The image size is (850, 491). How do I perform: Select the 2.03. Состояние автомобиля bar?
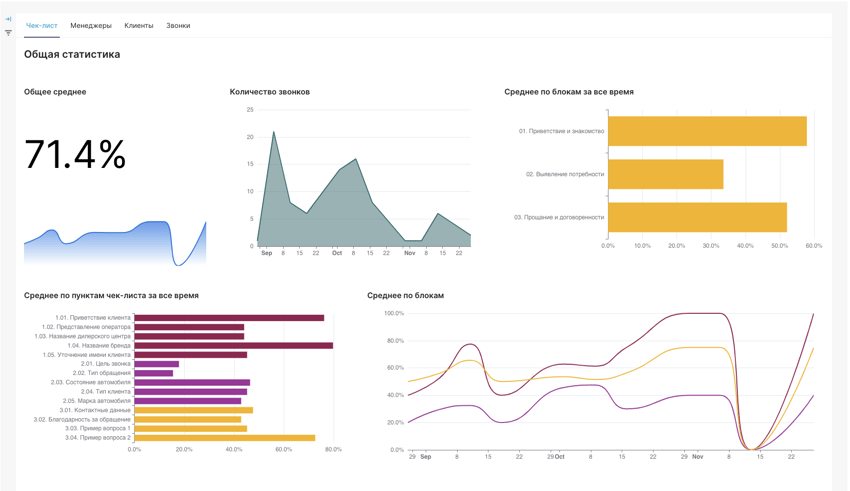(x=192, y=382)
